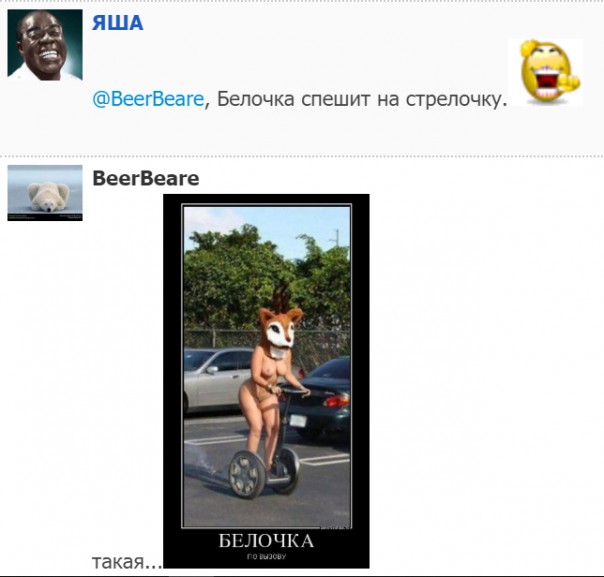Click the dotted separator between comments
Image resolution: width=604 pixels, height=577 pixels.
(302, 156)
